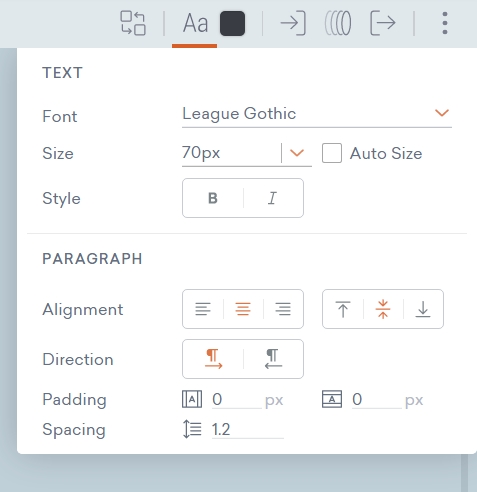Expand the font size dropdown arrow

click(297, 153)
